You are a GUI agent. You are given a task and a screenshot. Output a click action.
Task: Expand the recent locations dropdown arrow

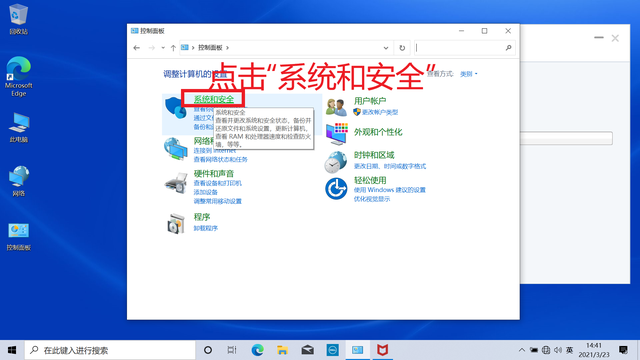click(x=163, y=48)
